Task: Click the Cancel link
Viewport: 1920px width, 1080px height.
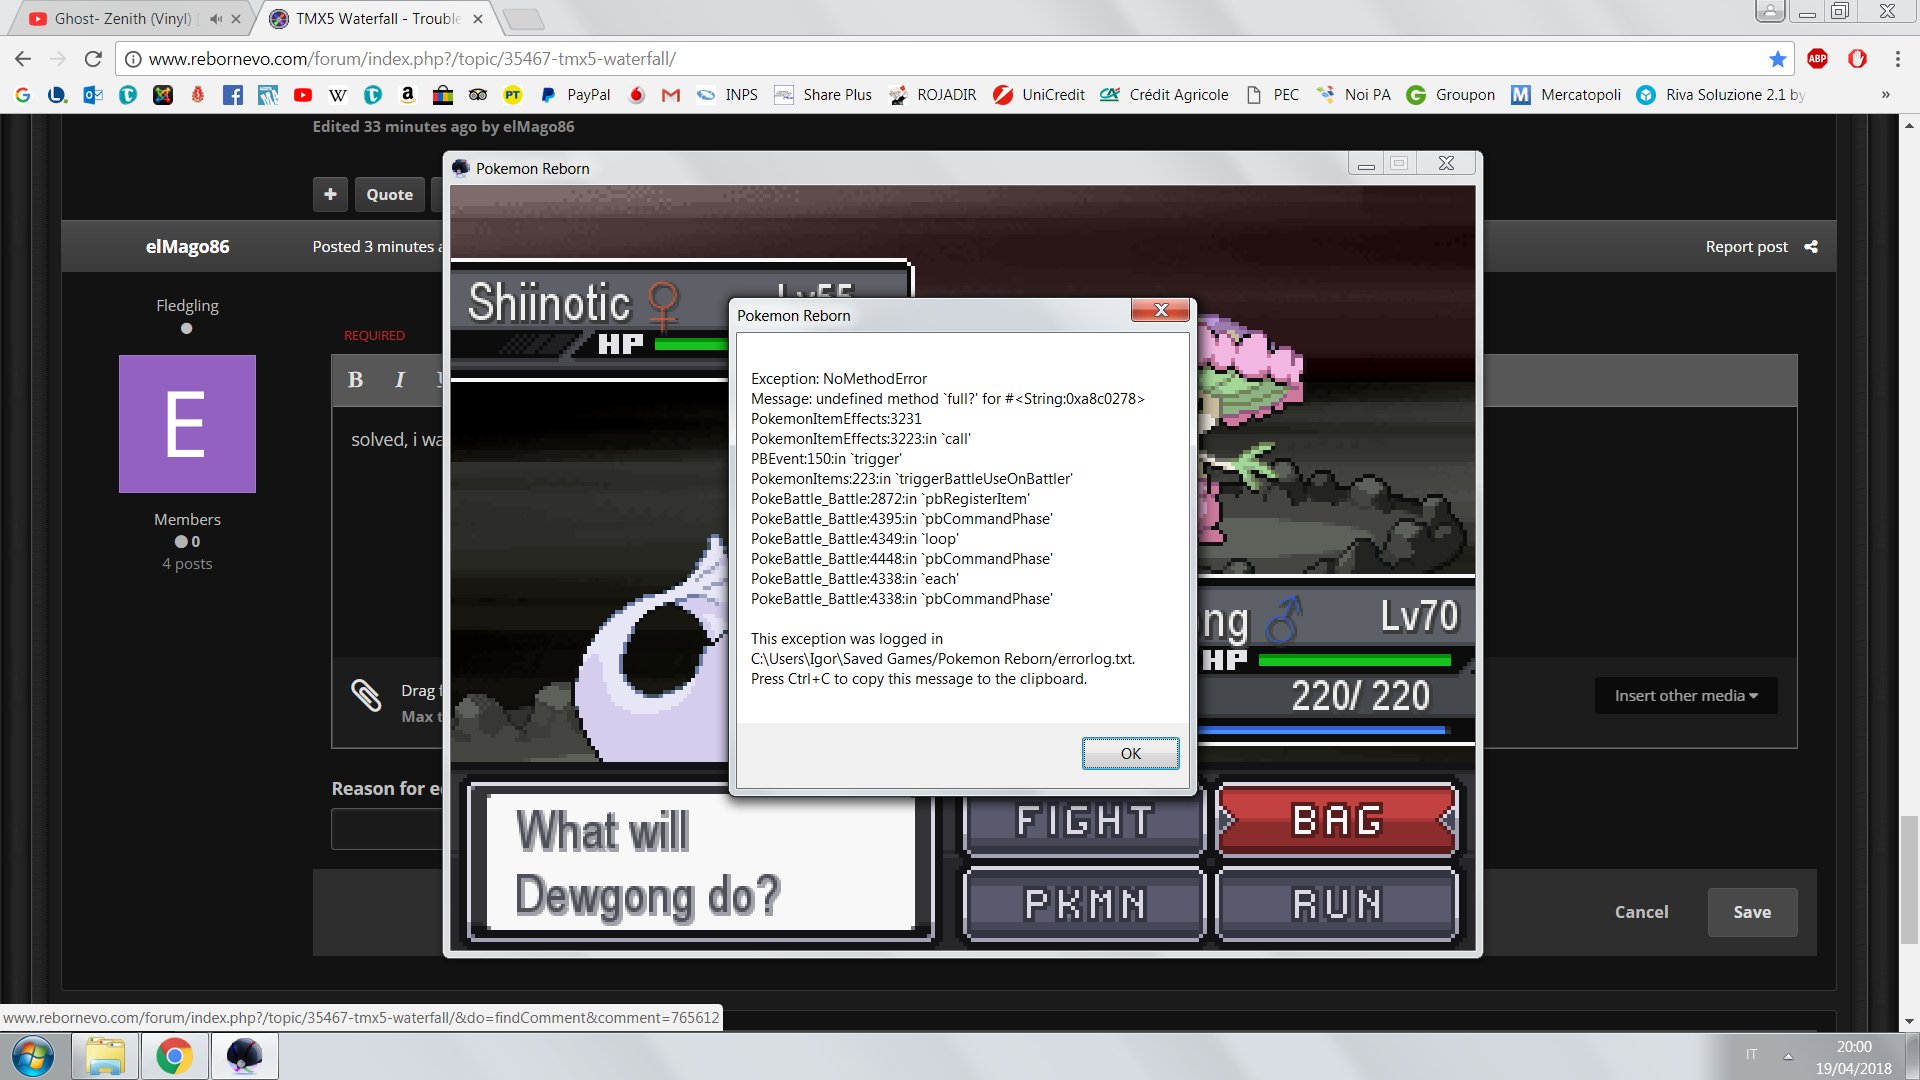Action: [x=1641, y=912]
